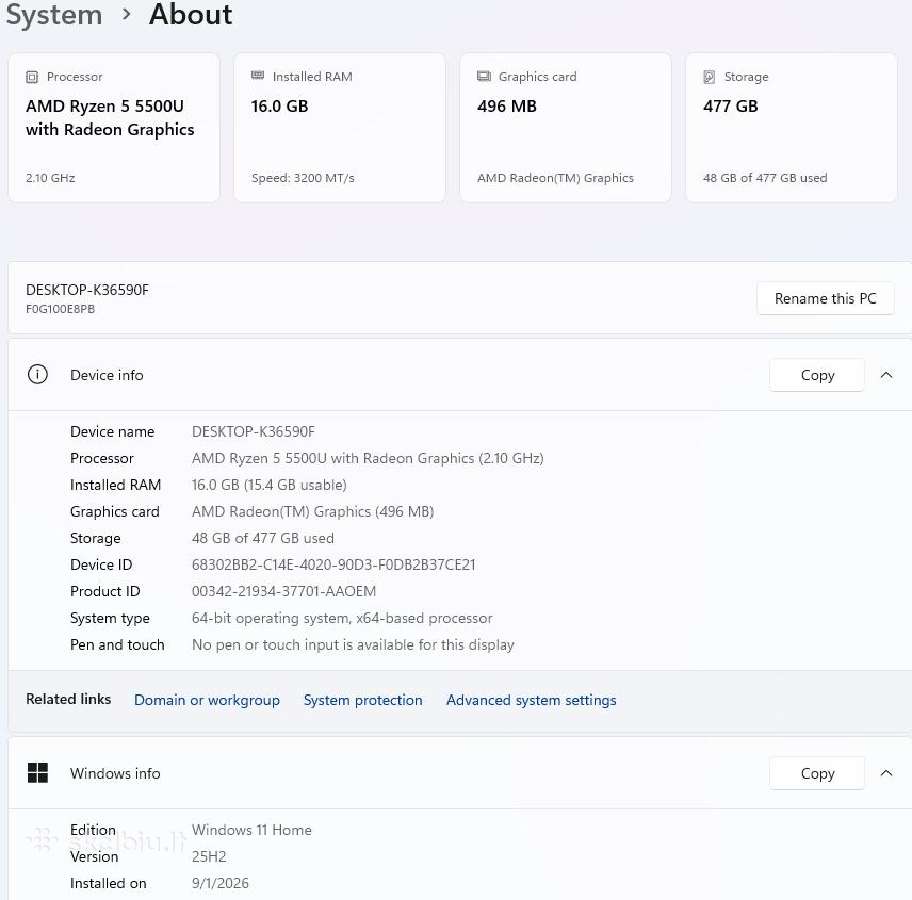
Task: Click Device ID value 68302BB2-C14E-4020
Action: 334,565
